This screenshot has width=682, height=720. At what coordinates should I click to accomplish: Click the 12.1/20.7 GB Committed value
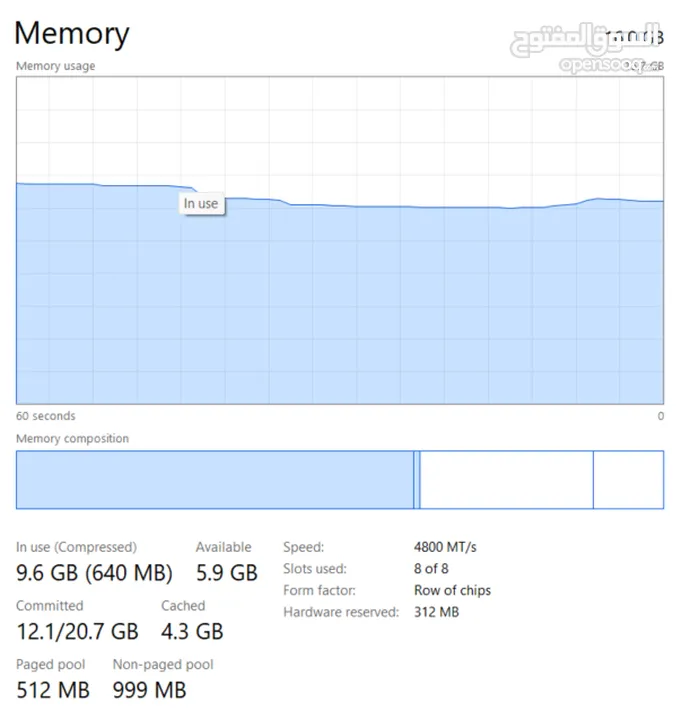tap(77, 631)
